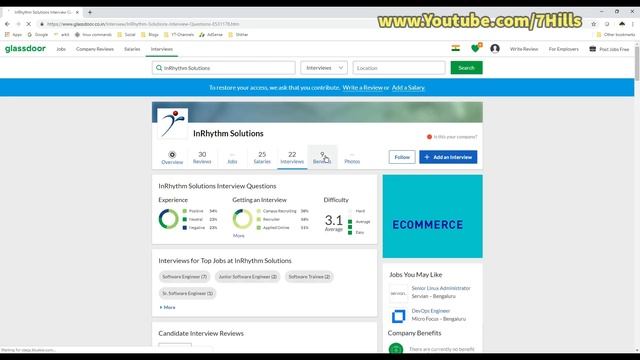Screen dimensions: 640x360
Task: Click the InRhythm Solutions company logo
Action: click(x=173, y=123)
